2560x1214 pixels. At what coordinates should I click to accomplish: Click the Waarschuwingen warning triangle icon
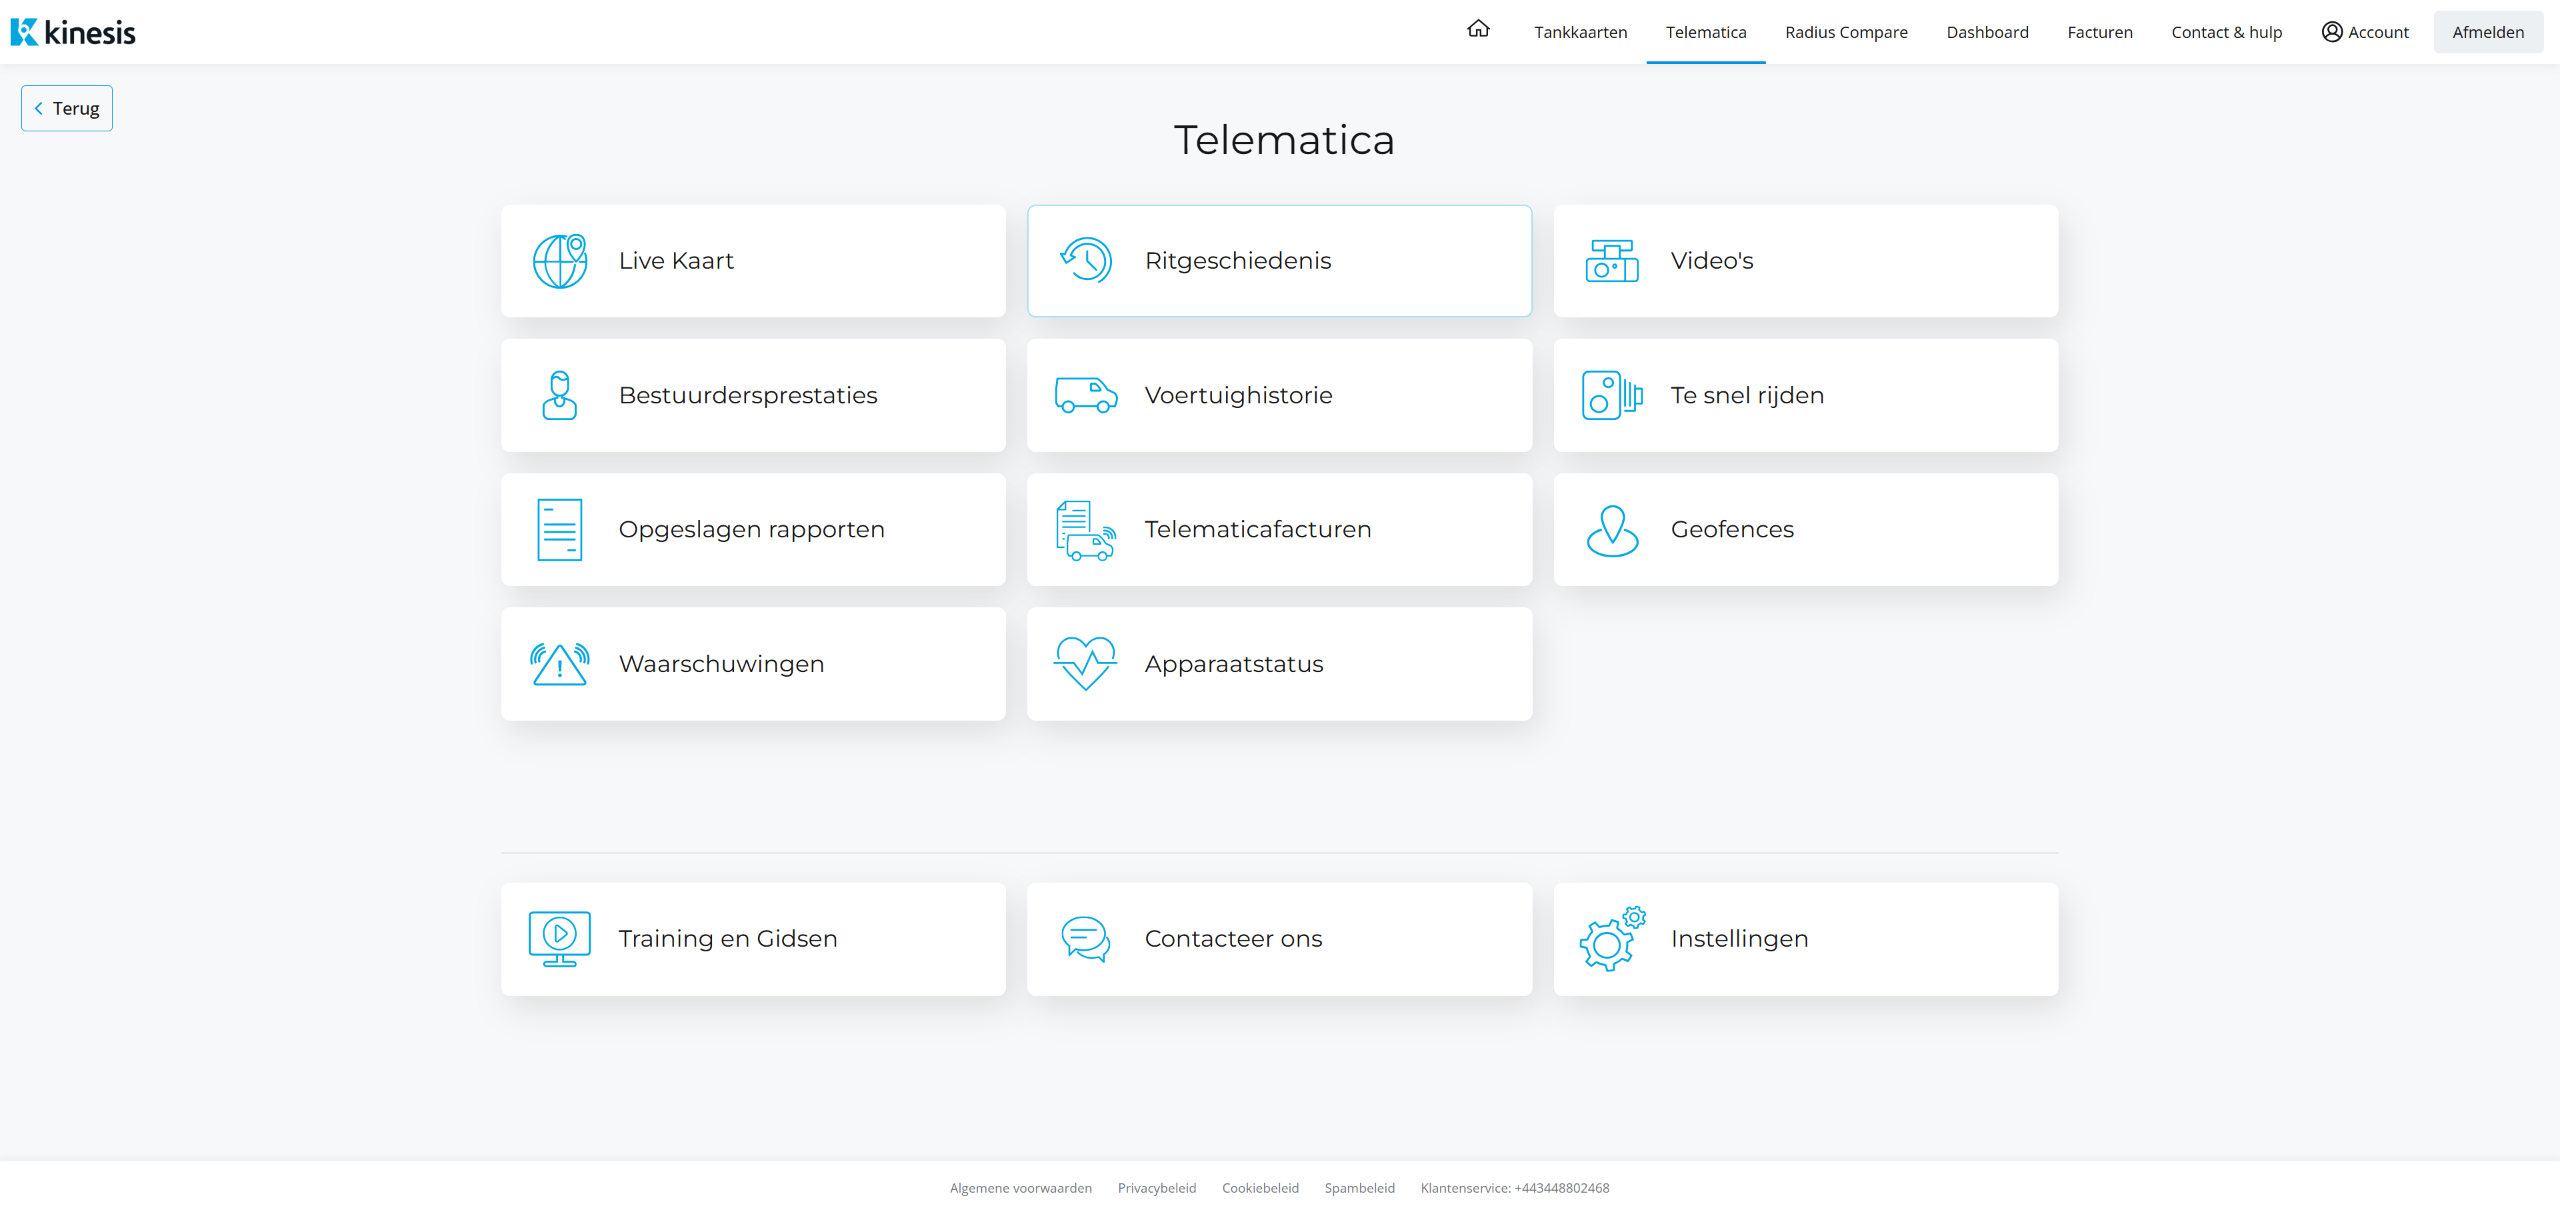560,664
